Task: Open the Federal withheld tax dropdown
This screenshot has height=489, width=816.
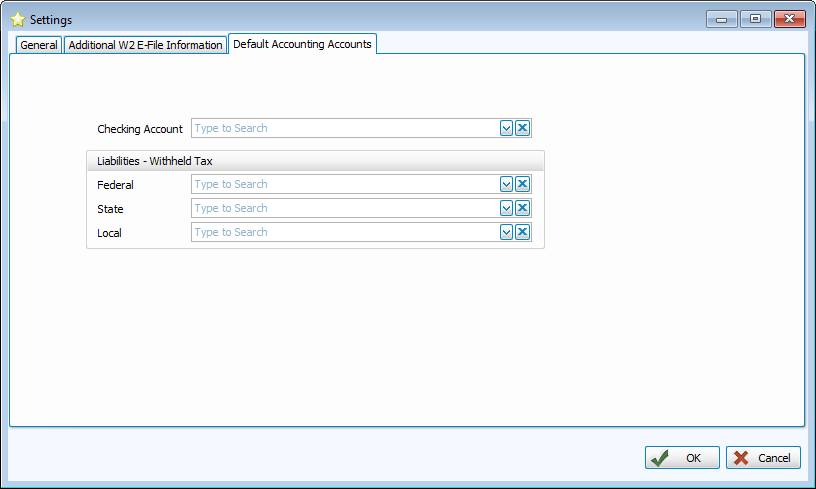Action: point(506,184)
